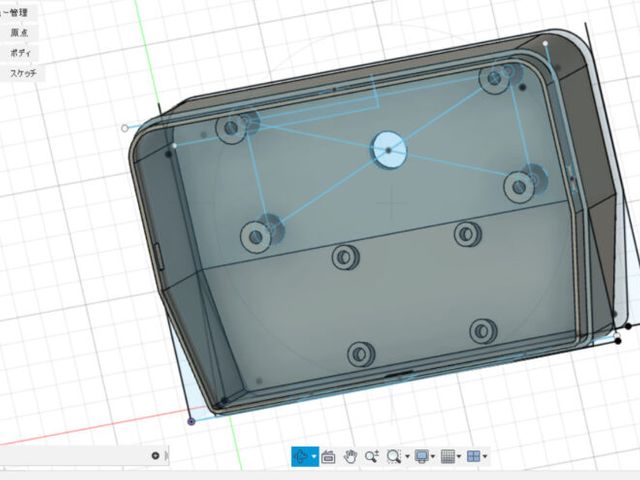Select the Orbit tool in navigation bar

pos(300,456)
